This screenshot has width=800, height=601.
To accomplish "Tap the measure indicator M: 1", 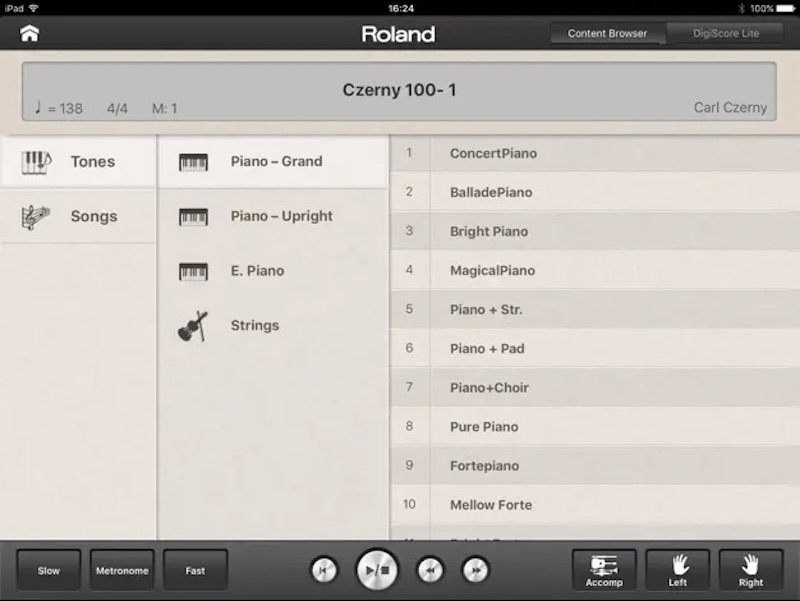I will click(x=164, y=109).
